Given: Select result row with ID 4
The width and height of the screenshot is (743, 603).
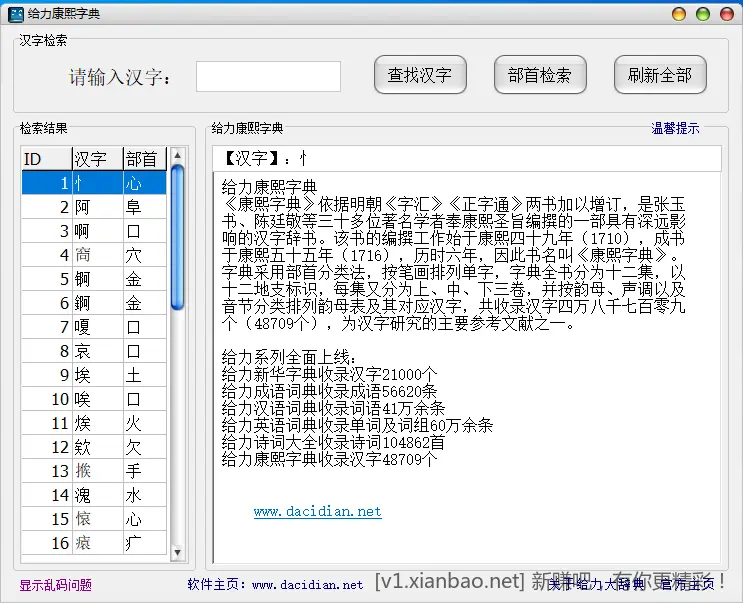Looking at the screenshot, I should click(94, 255).
